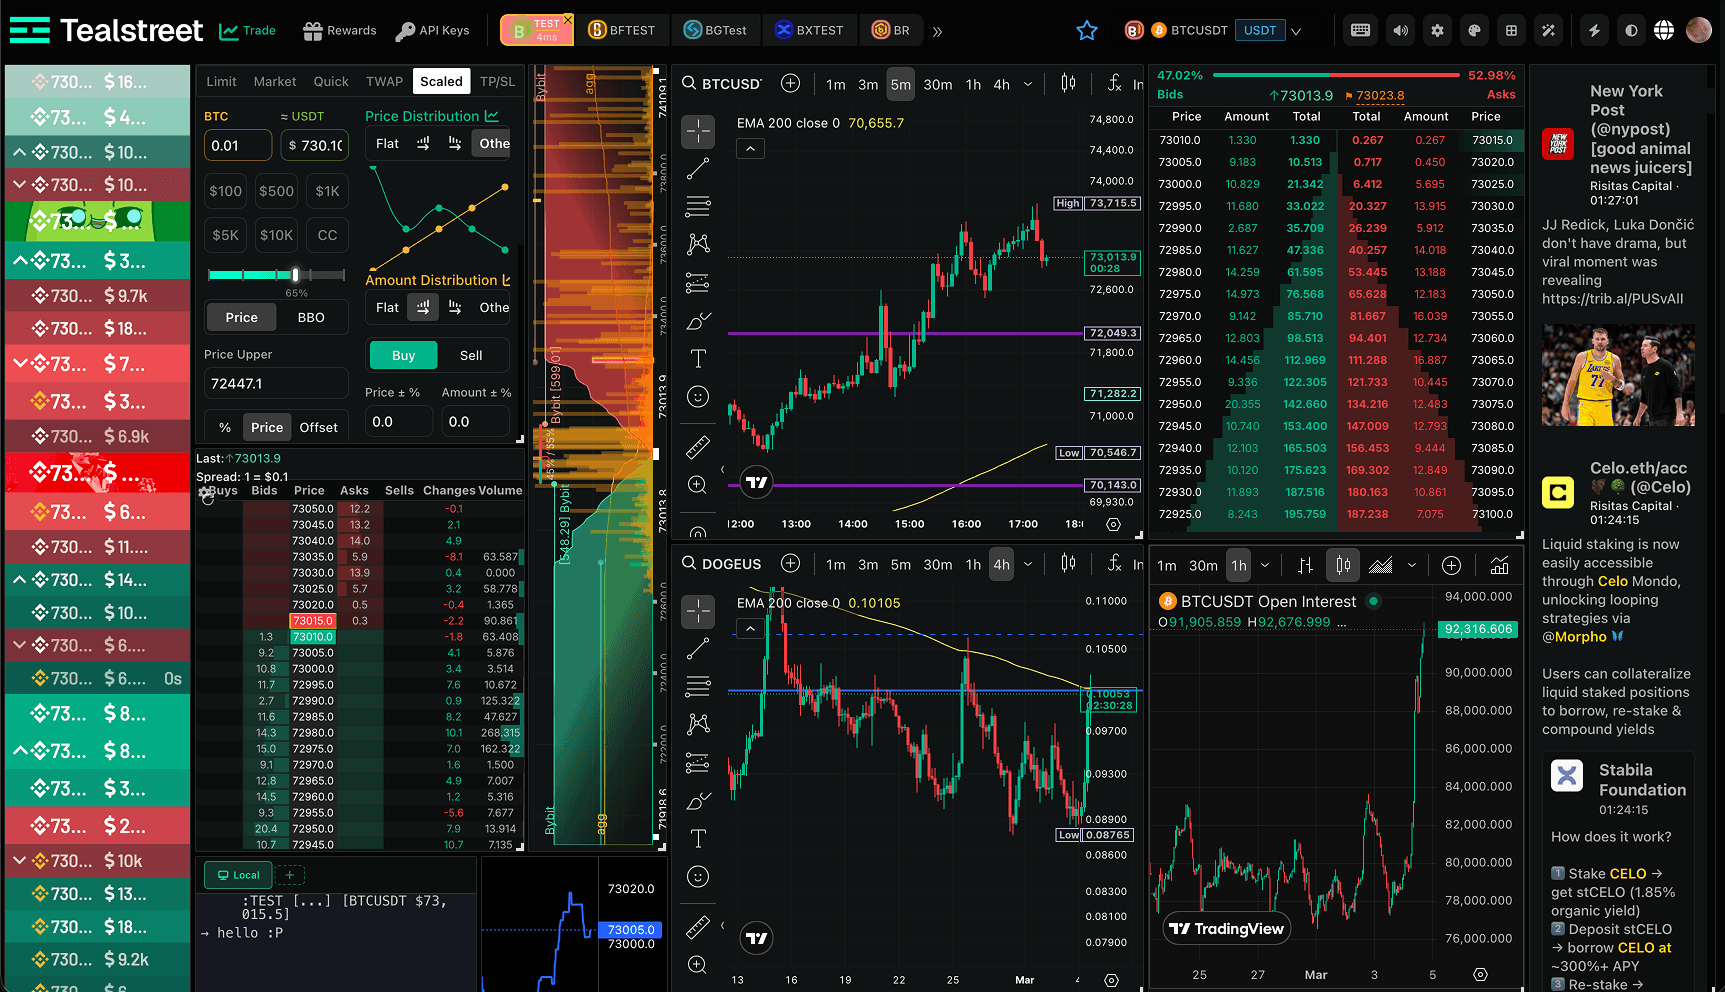Open the New York Post news image thumbnail
1725x992 pixels.
(1618, 376)
